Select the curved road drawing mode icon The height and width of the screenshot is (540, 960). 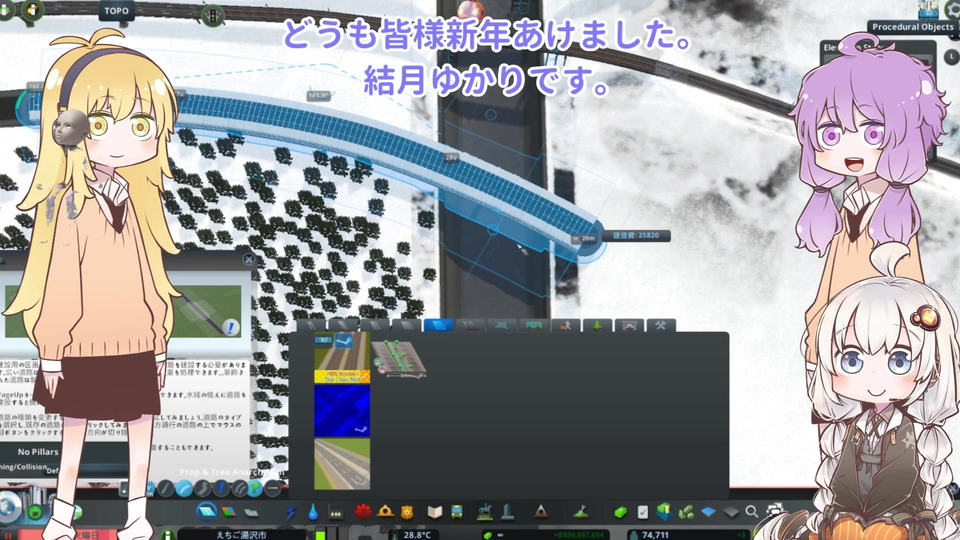(184, 488)
